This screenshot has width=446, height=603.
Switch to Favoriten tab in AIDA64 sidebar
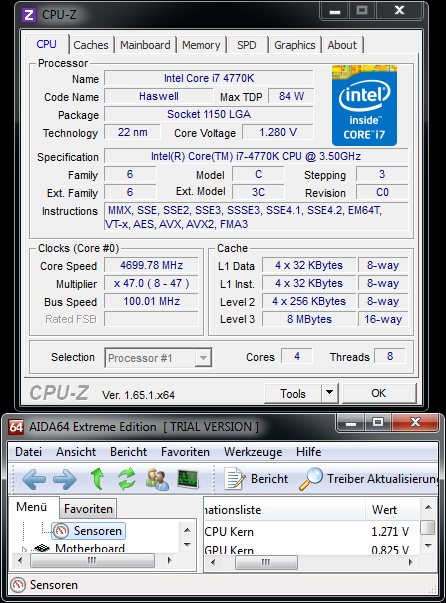click(x=88, y=509)
